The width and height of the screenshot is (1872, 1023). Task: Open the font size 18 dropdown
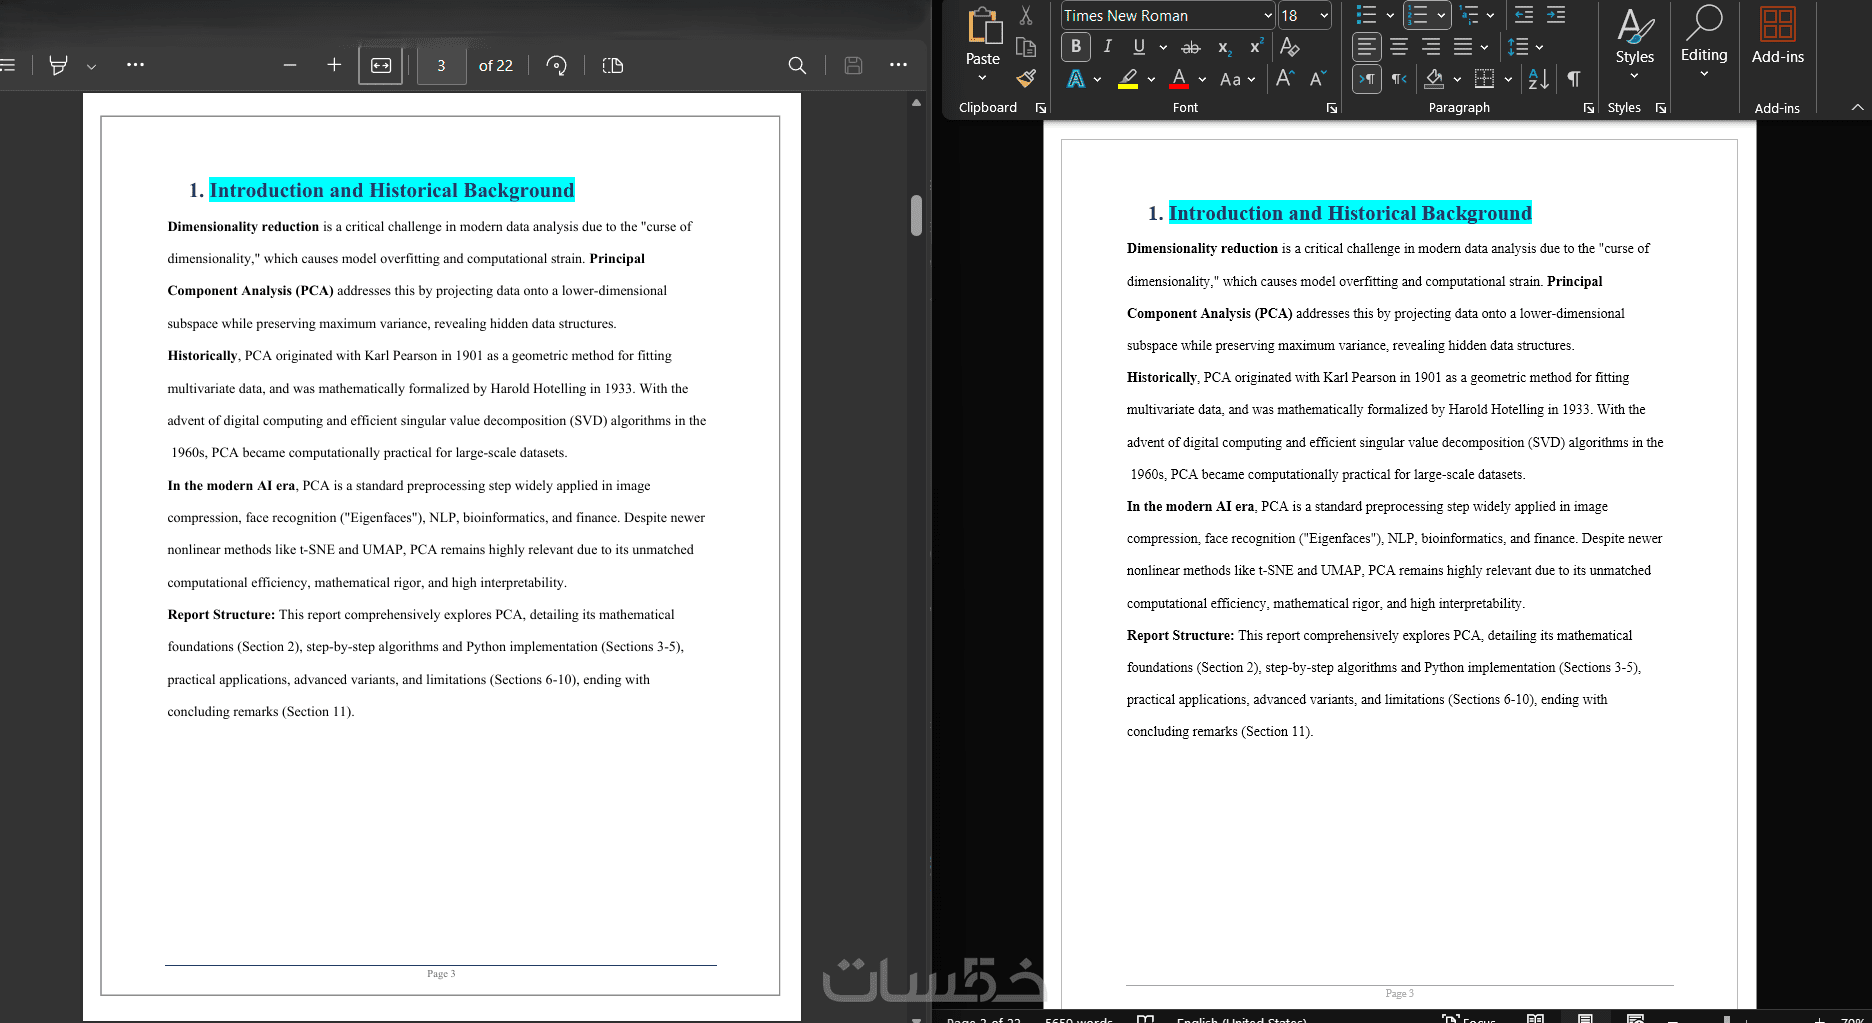1324,15
